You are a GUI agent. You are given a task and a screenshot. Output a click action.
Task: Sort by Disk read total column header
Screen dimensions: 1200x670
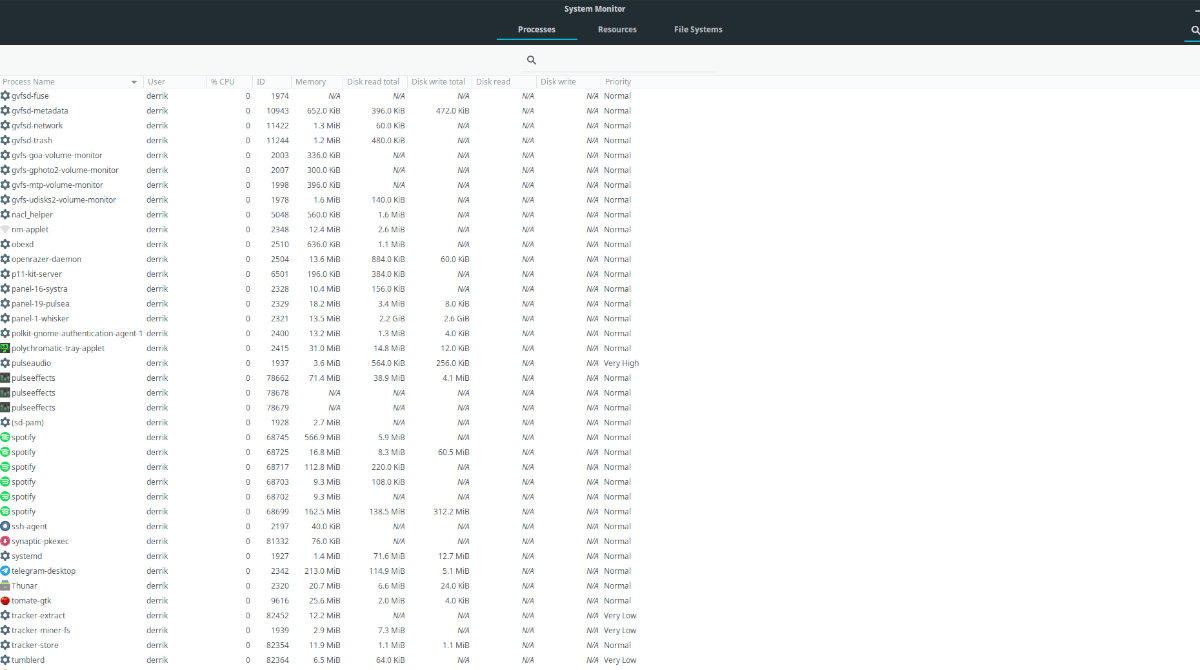coord(375,82)
